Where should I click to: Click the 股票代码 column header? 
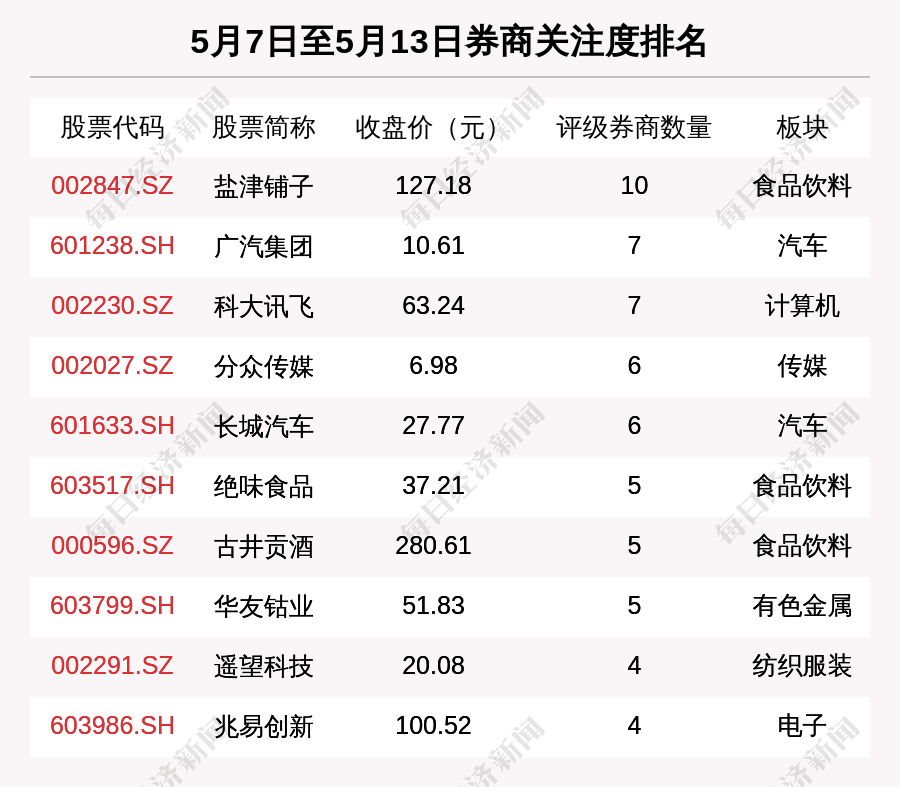(x=112, y=127)
